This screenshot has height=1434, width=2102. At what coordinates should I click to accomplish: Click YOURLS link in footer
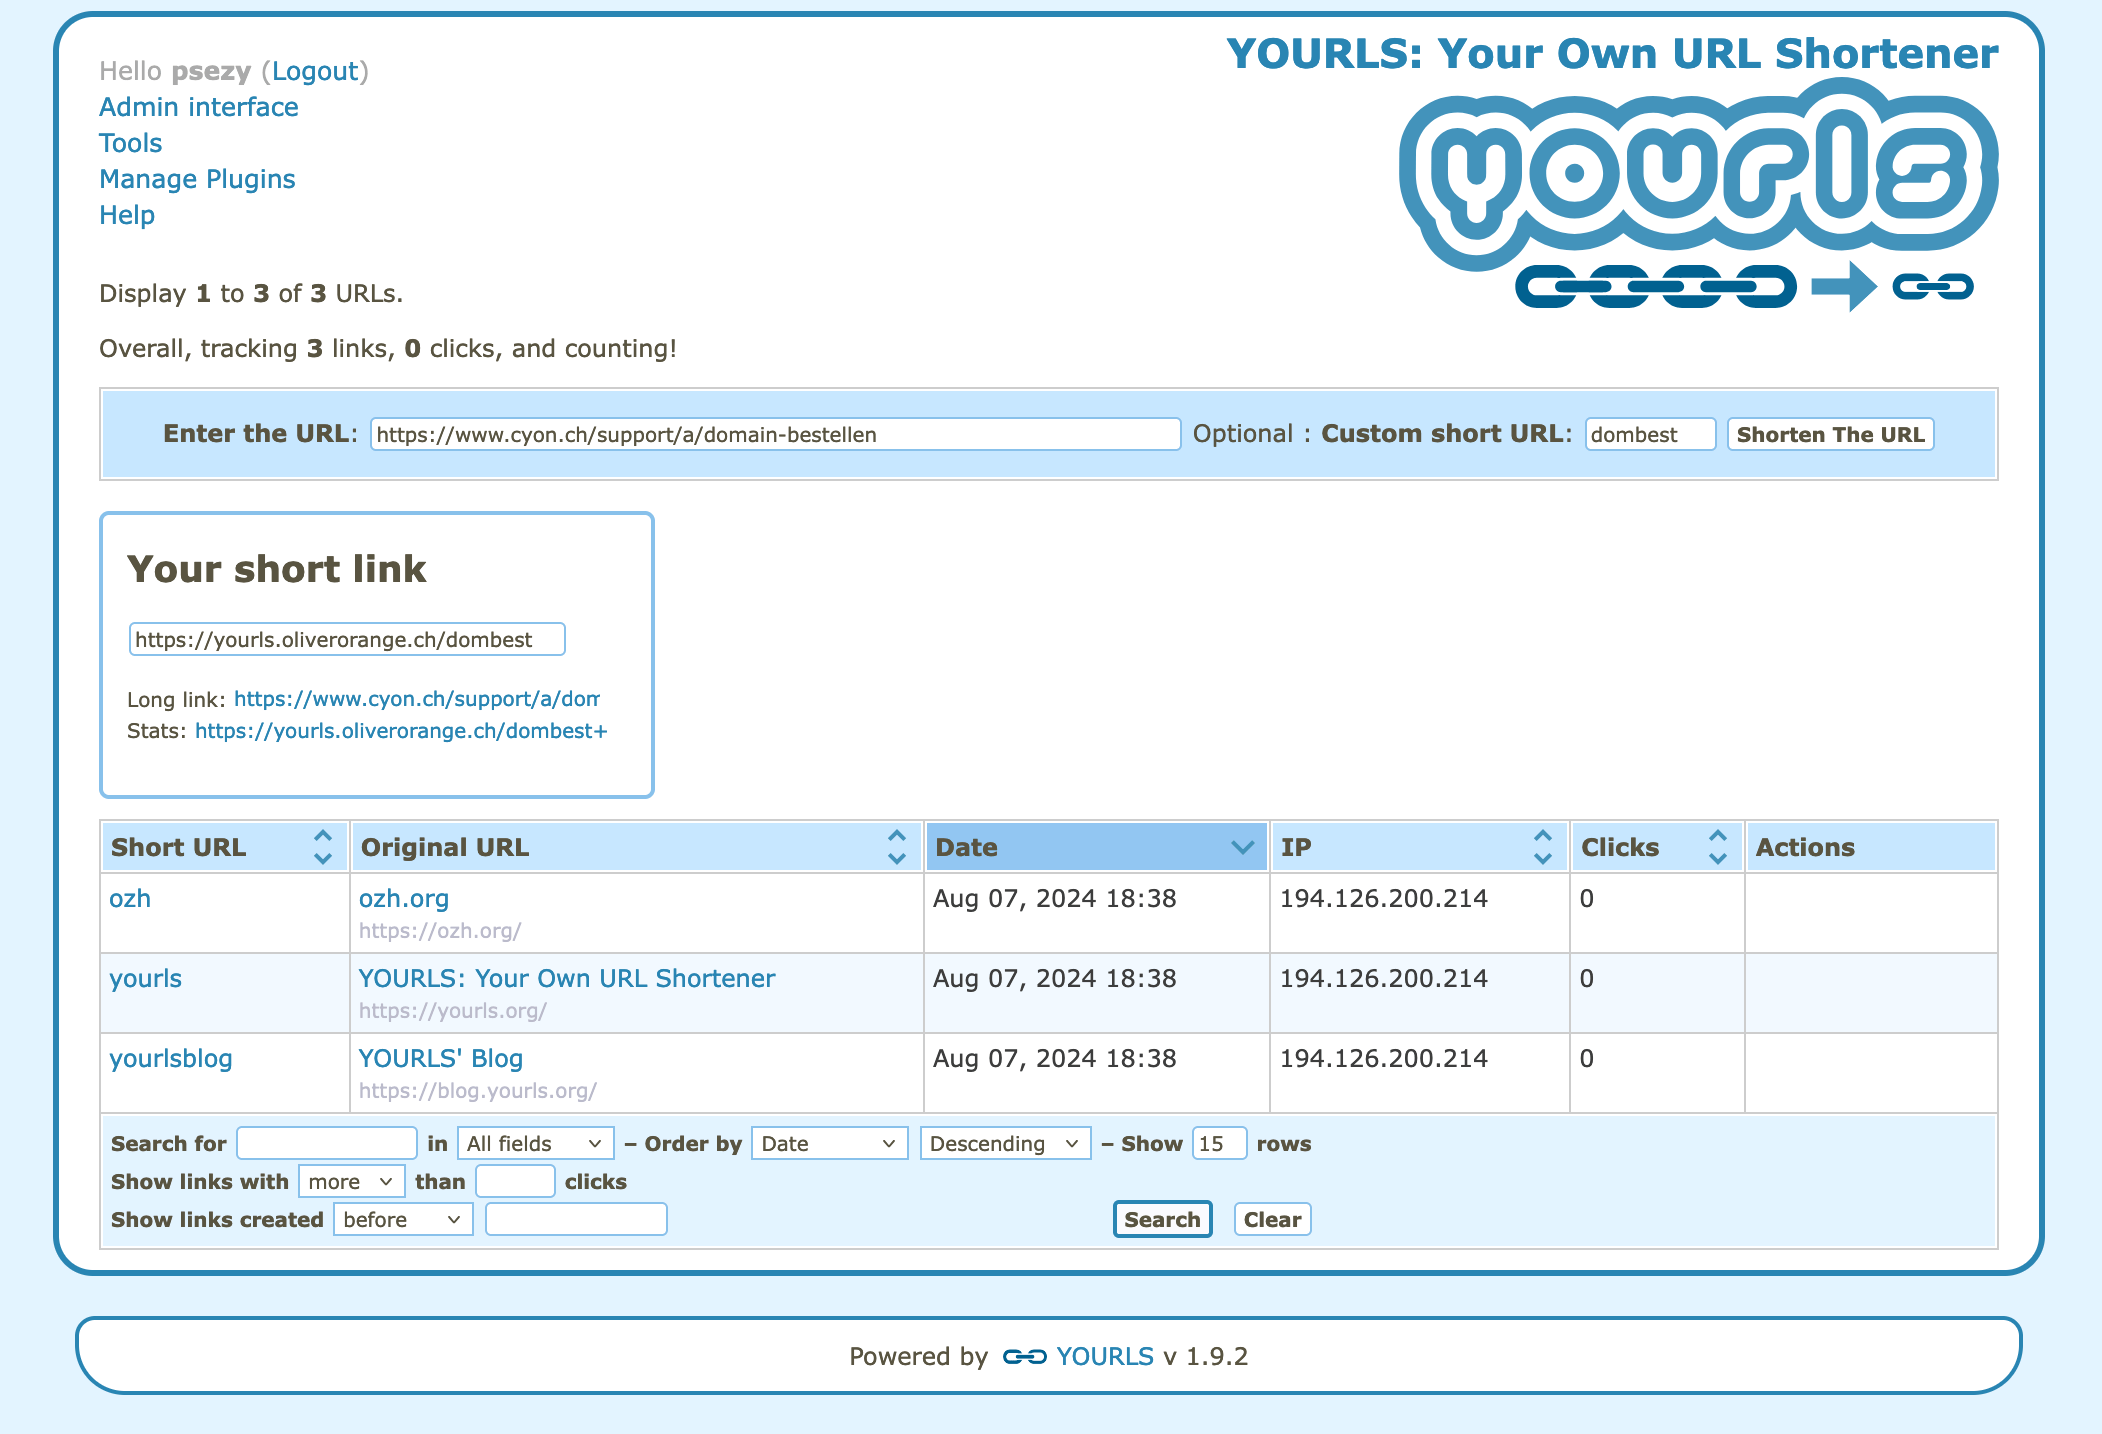(1105, 1357)
